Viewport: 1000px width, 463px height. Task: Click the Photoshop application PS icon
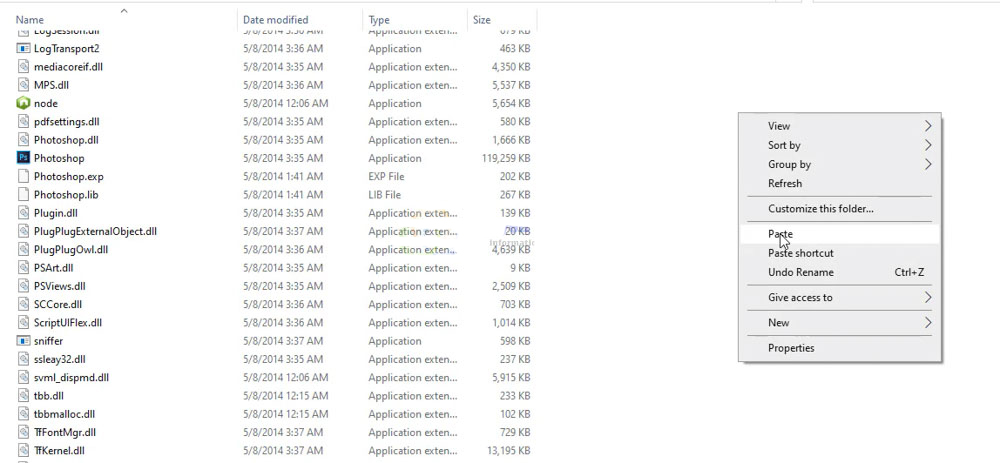[x=23, y=158]
